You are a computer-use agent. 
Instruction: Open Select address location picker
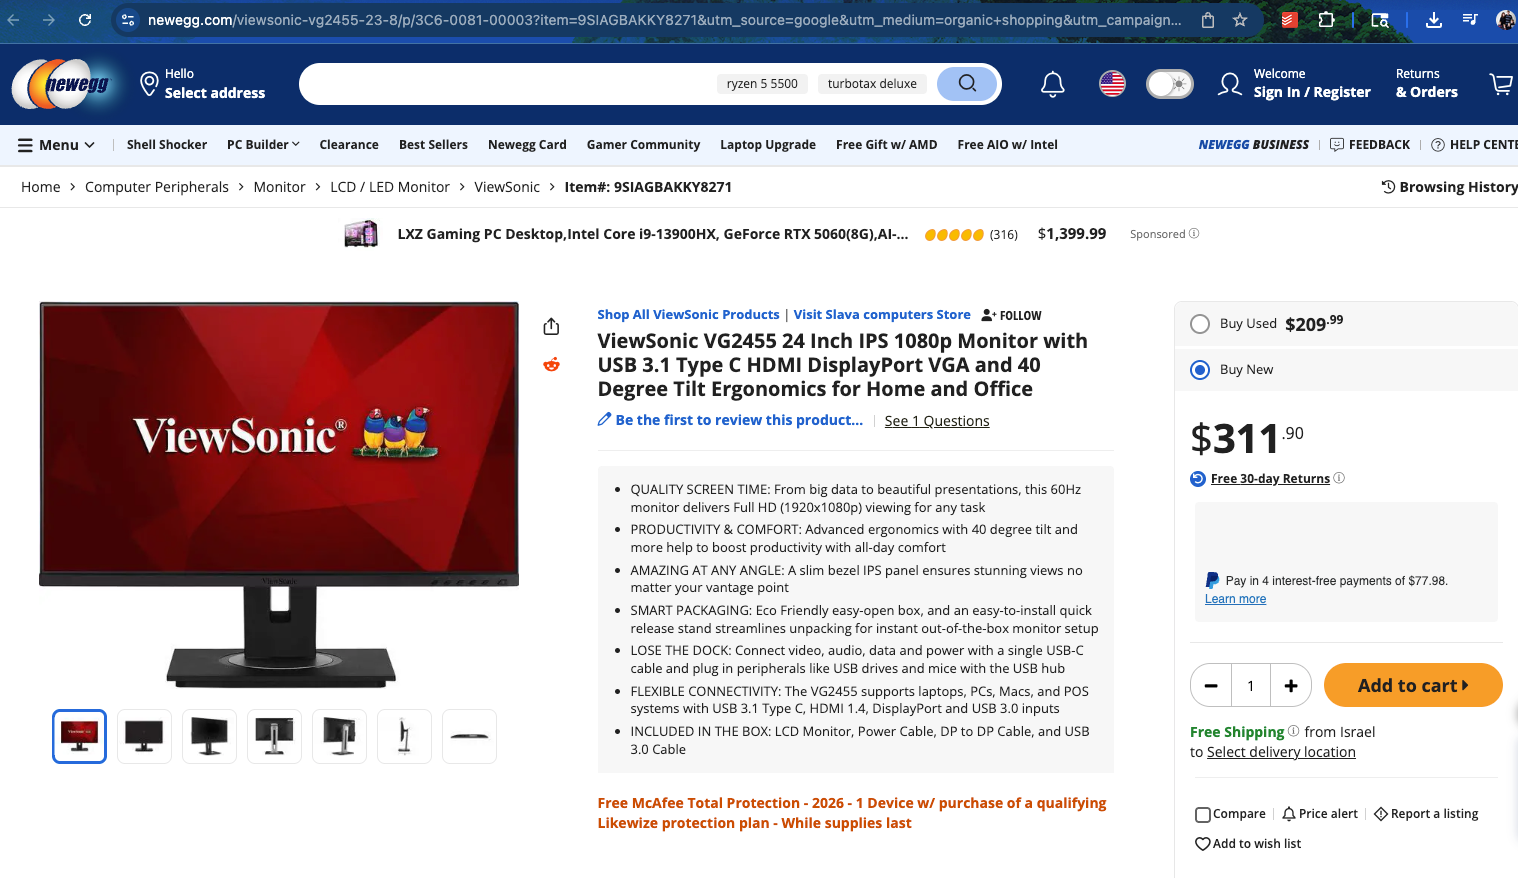pyautogui.click(x=203, y=84)
